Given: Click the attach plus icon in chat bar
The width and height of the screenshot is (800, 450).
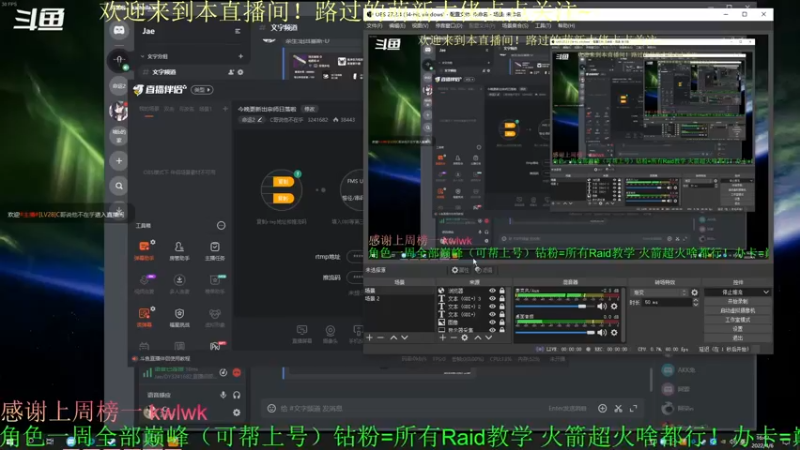Looking at the screenshot, I should 603,408.
